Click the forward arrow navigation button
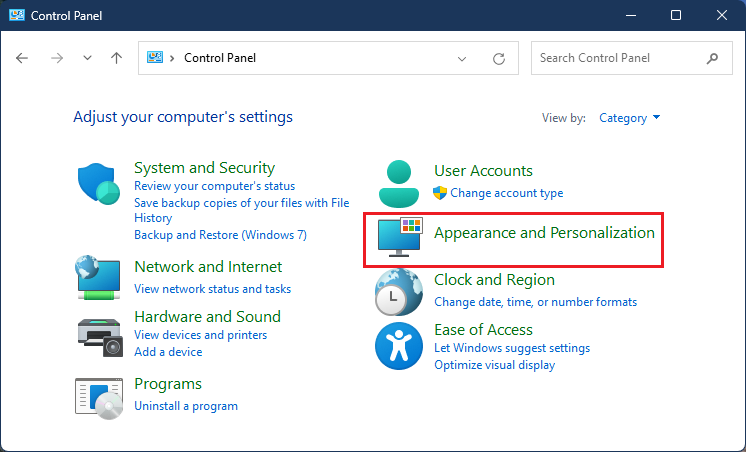This screenshot has height=452, width=746. 57,58
